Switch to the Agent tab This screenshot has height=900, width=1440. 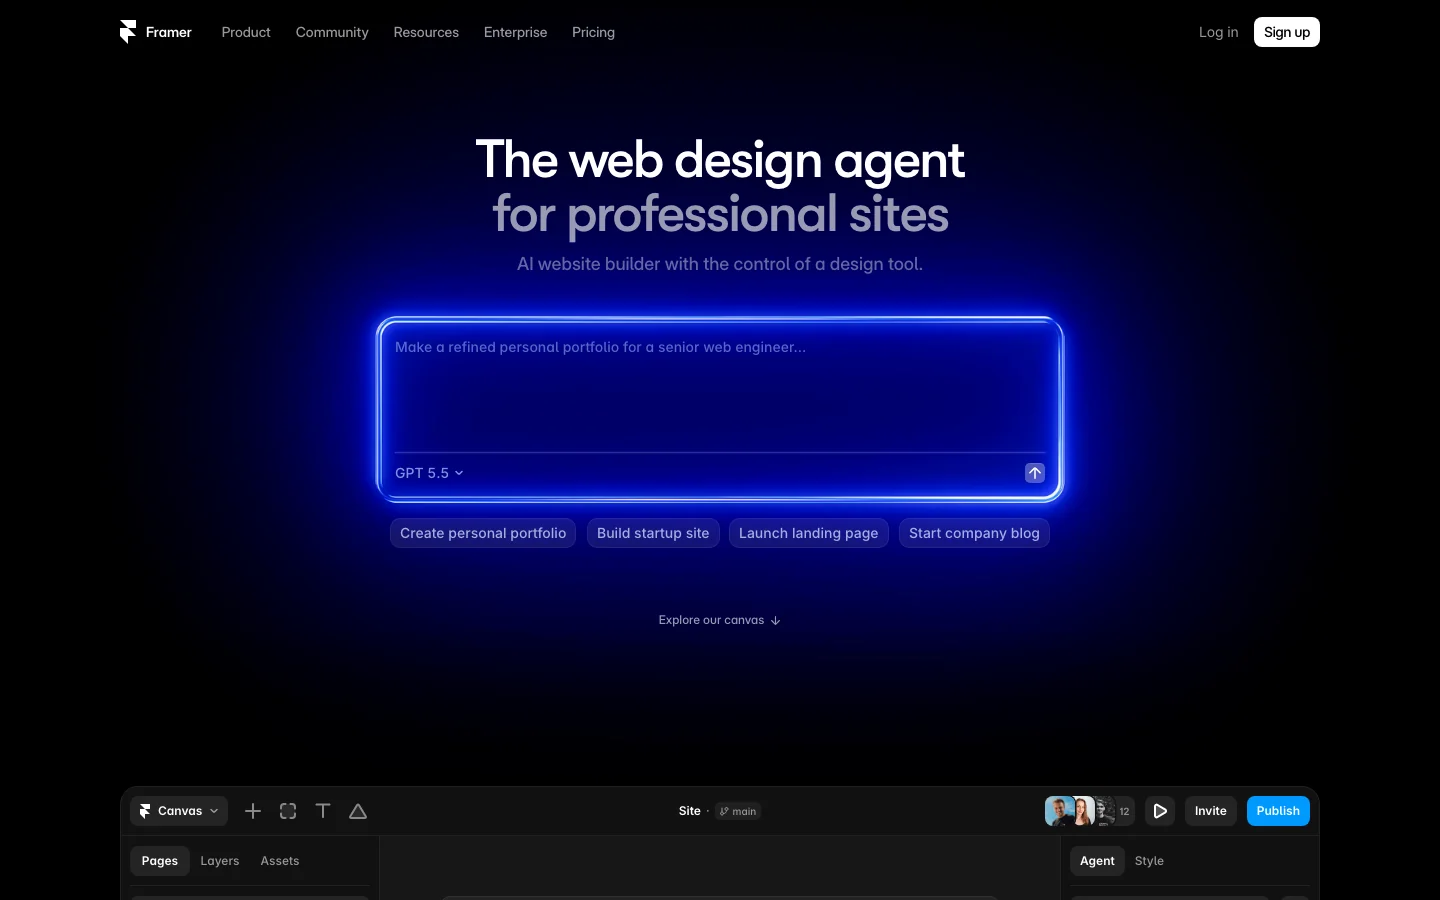click(x=1097, y=861)
